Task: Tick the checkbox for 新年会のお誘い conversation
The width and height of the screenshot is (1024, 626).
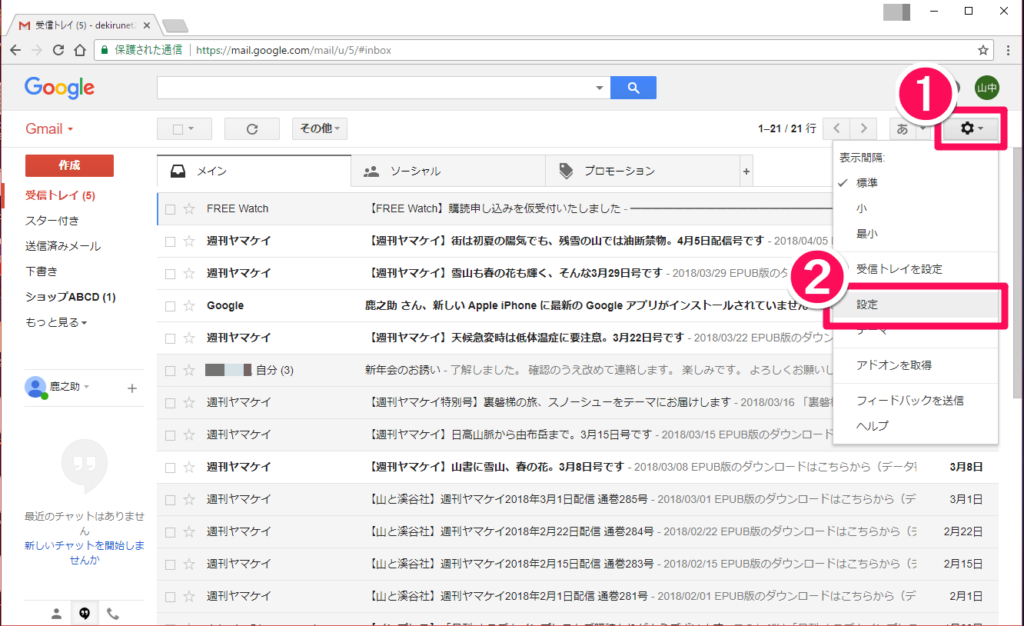Action: 170,371
